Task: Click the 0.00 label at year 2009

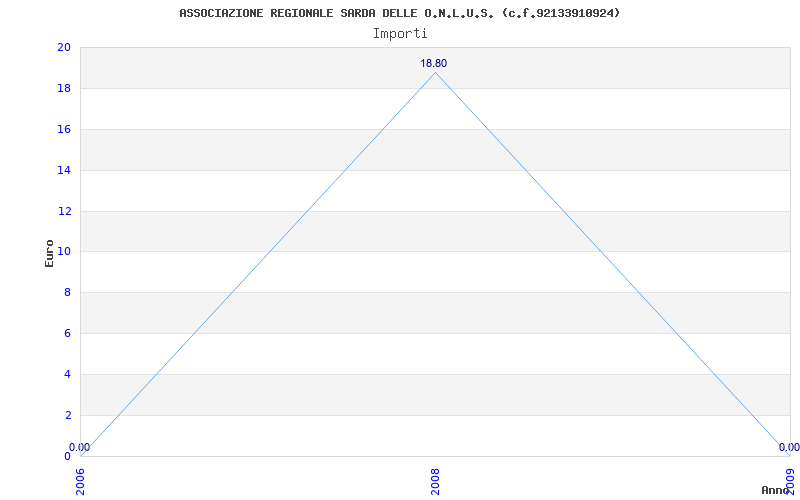Action: 789,447
